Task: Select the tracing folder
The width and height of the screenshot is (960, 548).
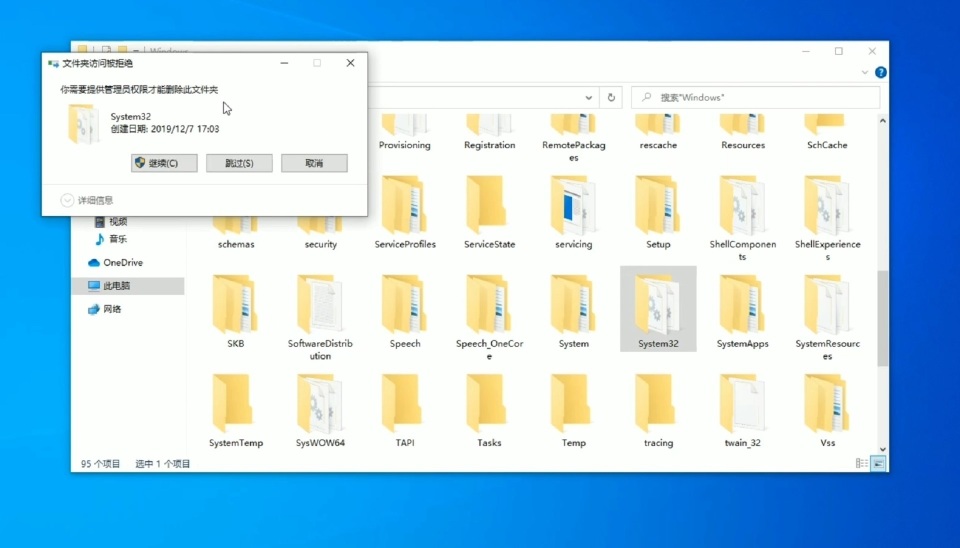Action: coord(658,411)
